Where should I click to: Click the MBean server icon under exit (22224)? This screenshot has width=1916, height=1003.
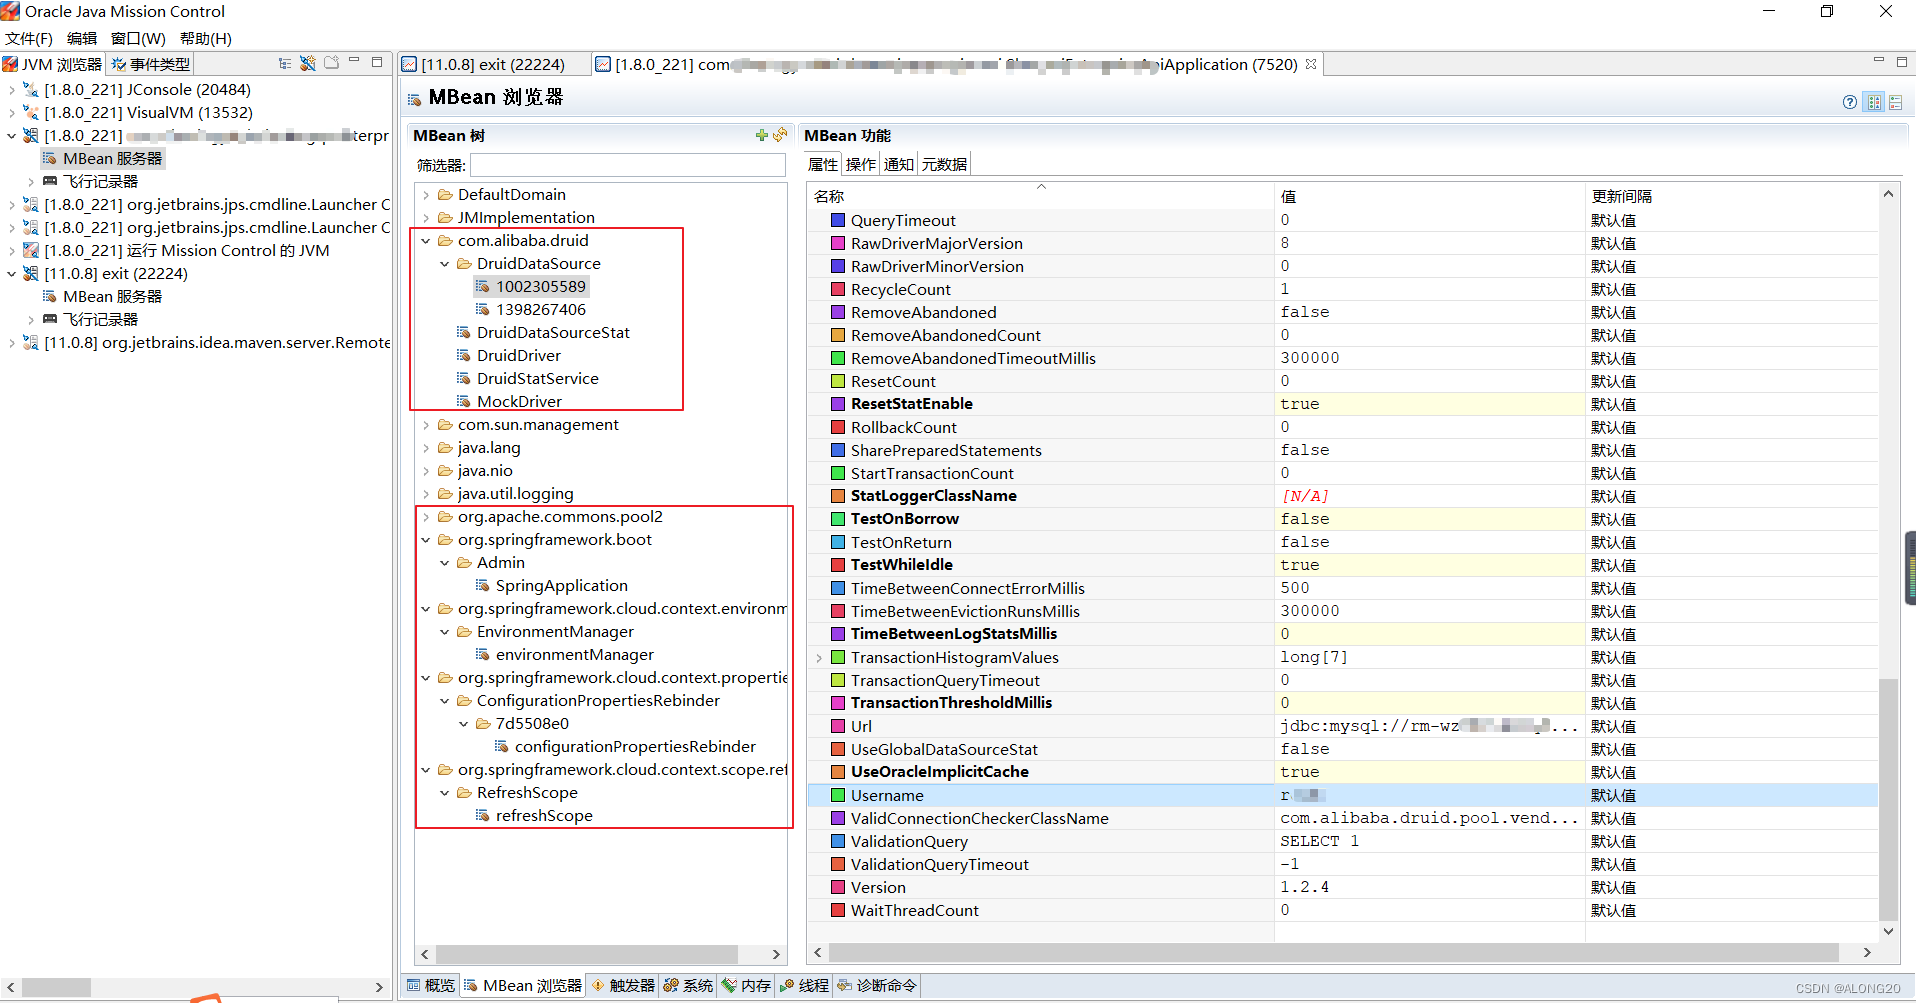49,297
